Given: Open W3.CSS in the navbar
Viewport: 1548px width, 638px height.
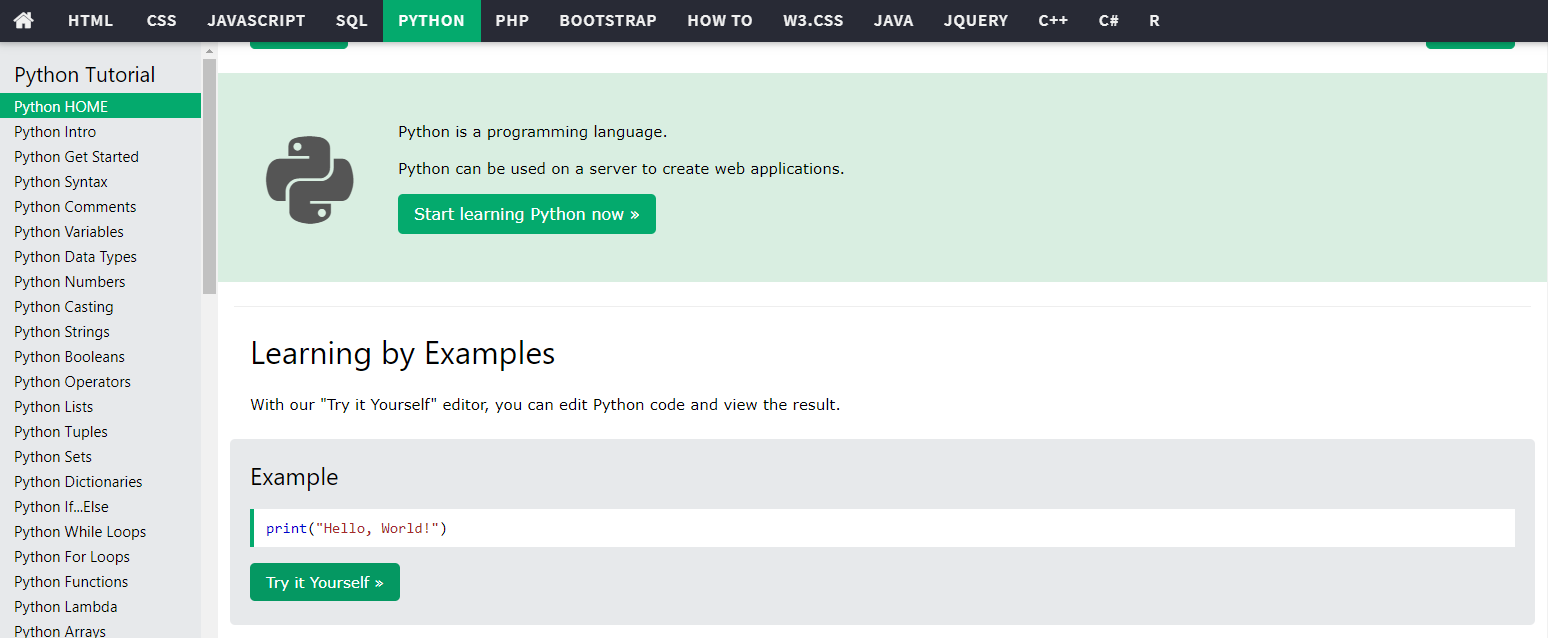Looking at the screenshot, I should click(x=813, y=20).
